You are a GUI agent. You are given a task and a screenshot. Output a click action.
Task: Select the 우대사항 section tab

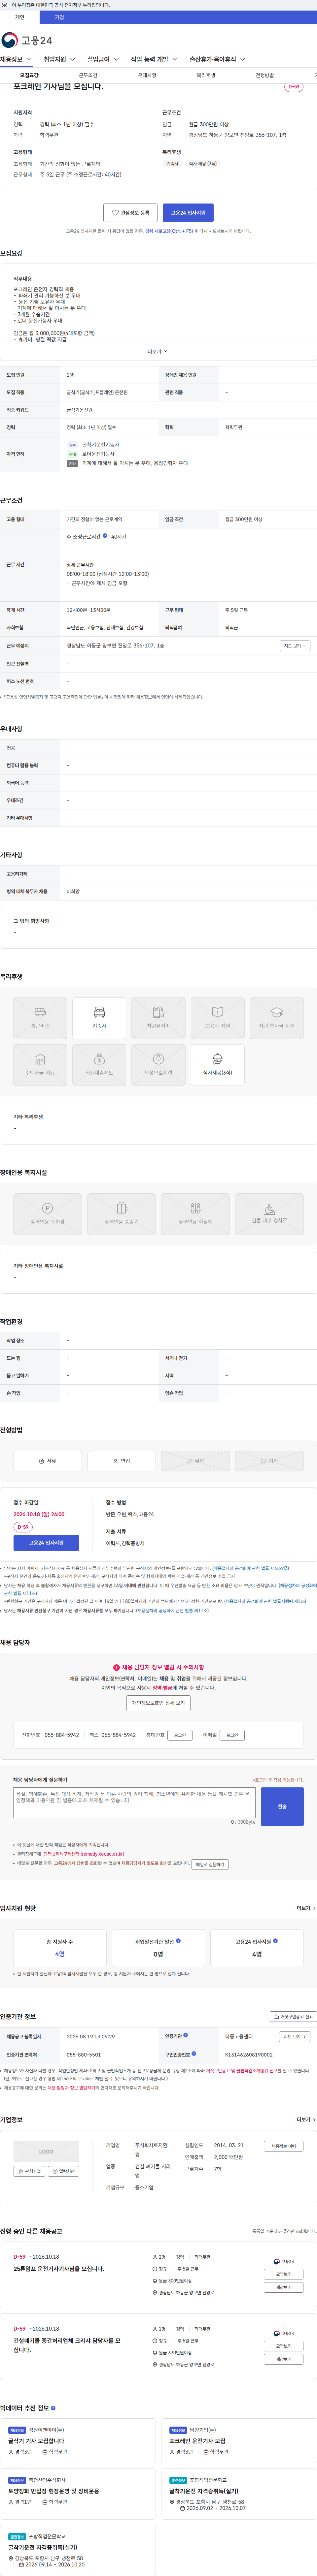(147, 75)
